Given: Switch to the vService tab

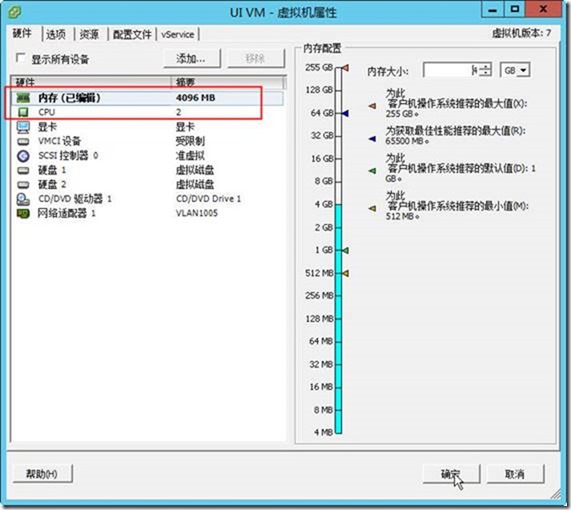Looking at the screenshot, I should [178, 34].
